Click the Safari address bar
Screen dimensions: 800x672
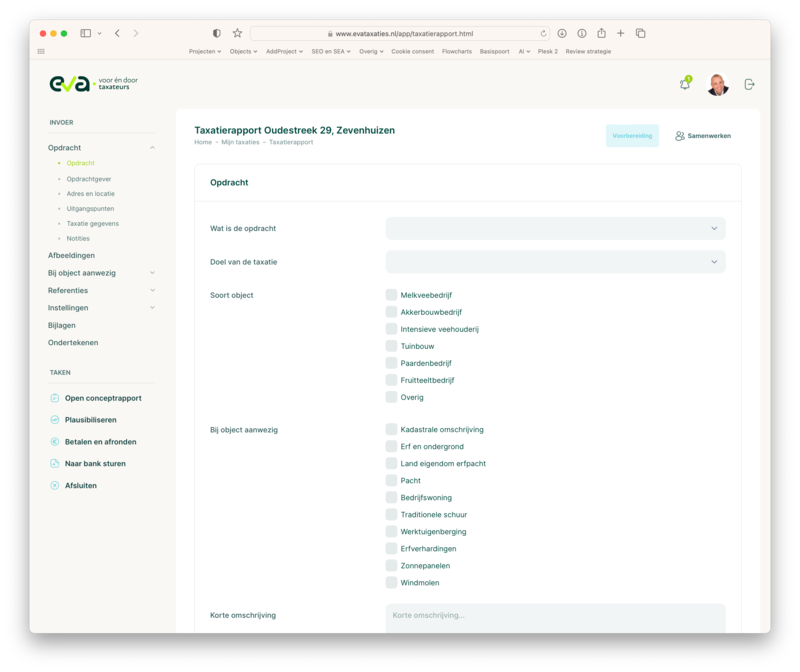pos(400,34)
